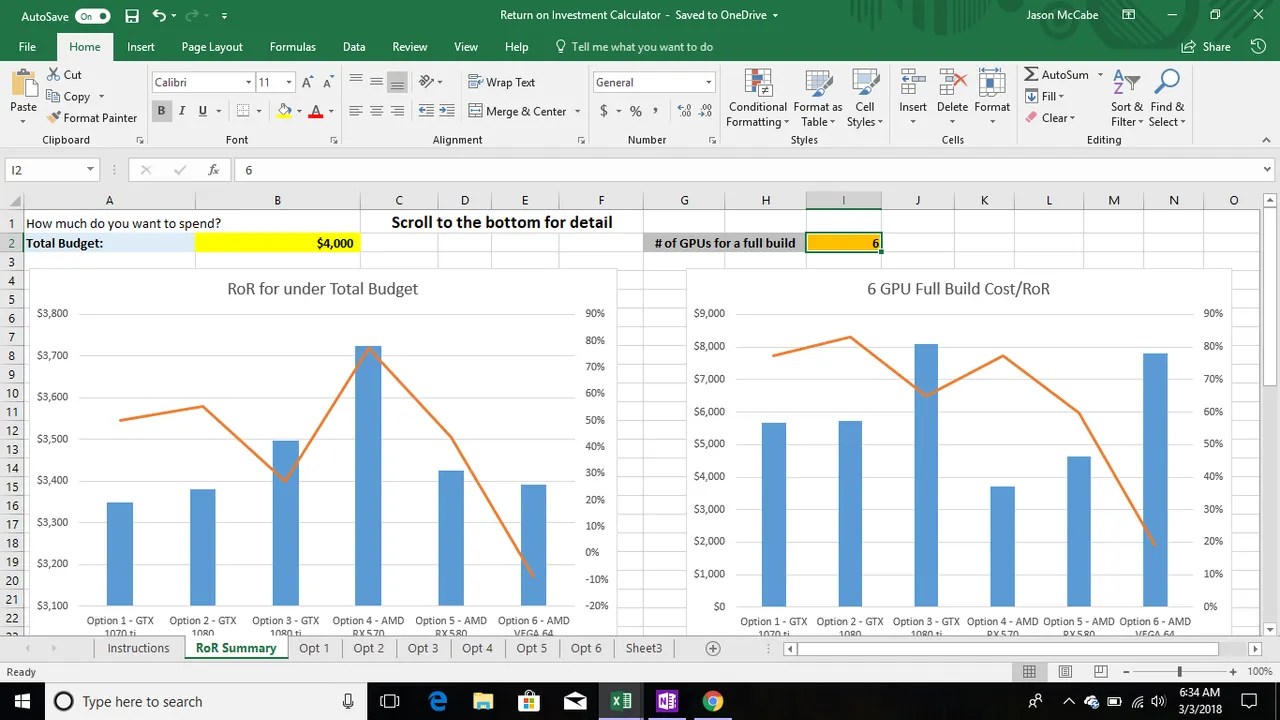Screen dimensions: 1280x720
Task: Apply Percent Style format
Action: tap(635, 111)
